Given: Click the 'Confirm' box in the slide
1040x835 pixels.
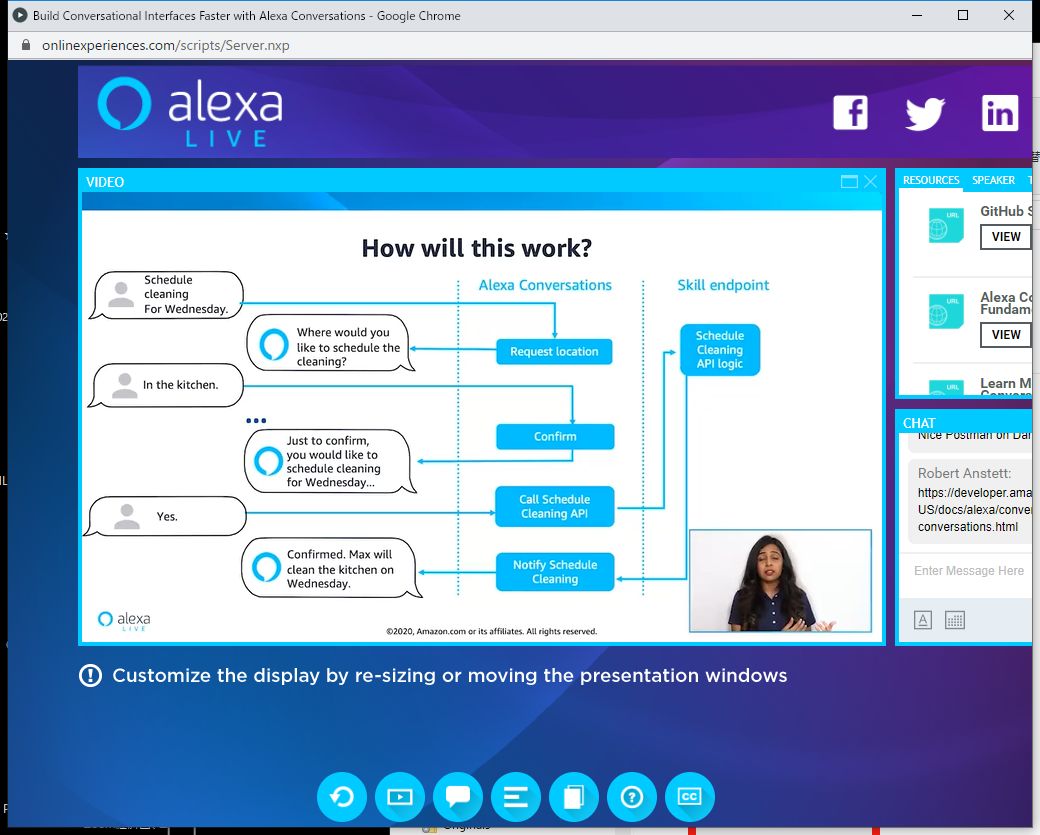Looking at the screenshot, I should click(555, 436).
